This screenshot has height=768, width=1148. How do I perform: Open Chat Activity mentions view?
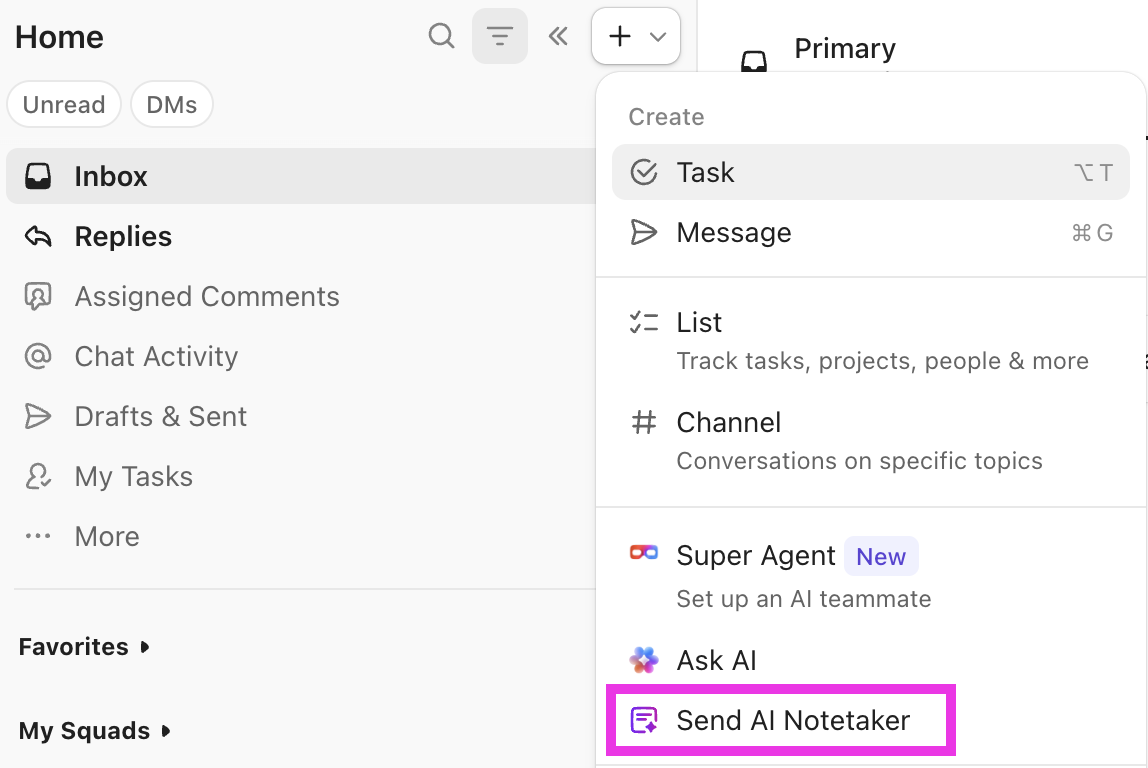[155, 356]
